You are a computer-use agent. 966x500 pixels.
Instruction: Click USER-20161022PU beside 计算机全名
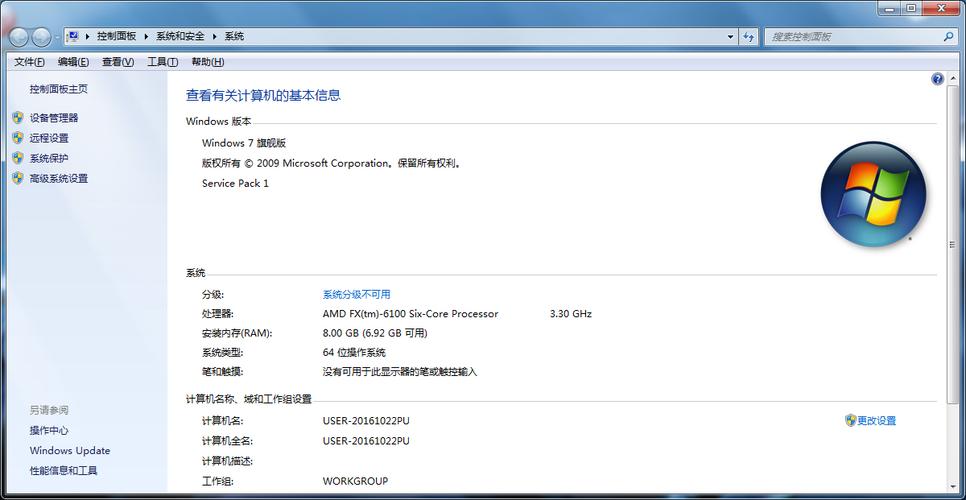pyautogui.click(x=366, y=441)
